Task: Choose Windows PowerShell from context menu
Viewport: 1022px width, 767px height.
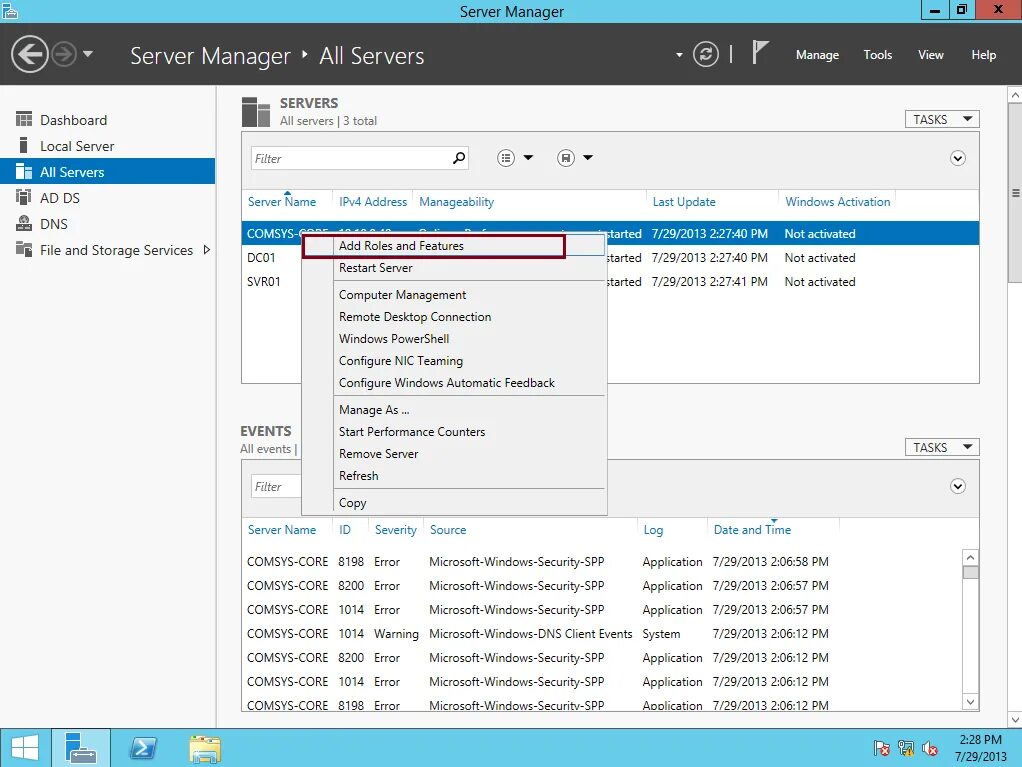Action: click(x=454, y=339)
